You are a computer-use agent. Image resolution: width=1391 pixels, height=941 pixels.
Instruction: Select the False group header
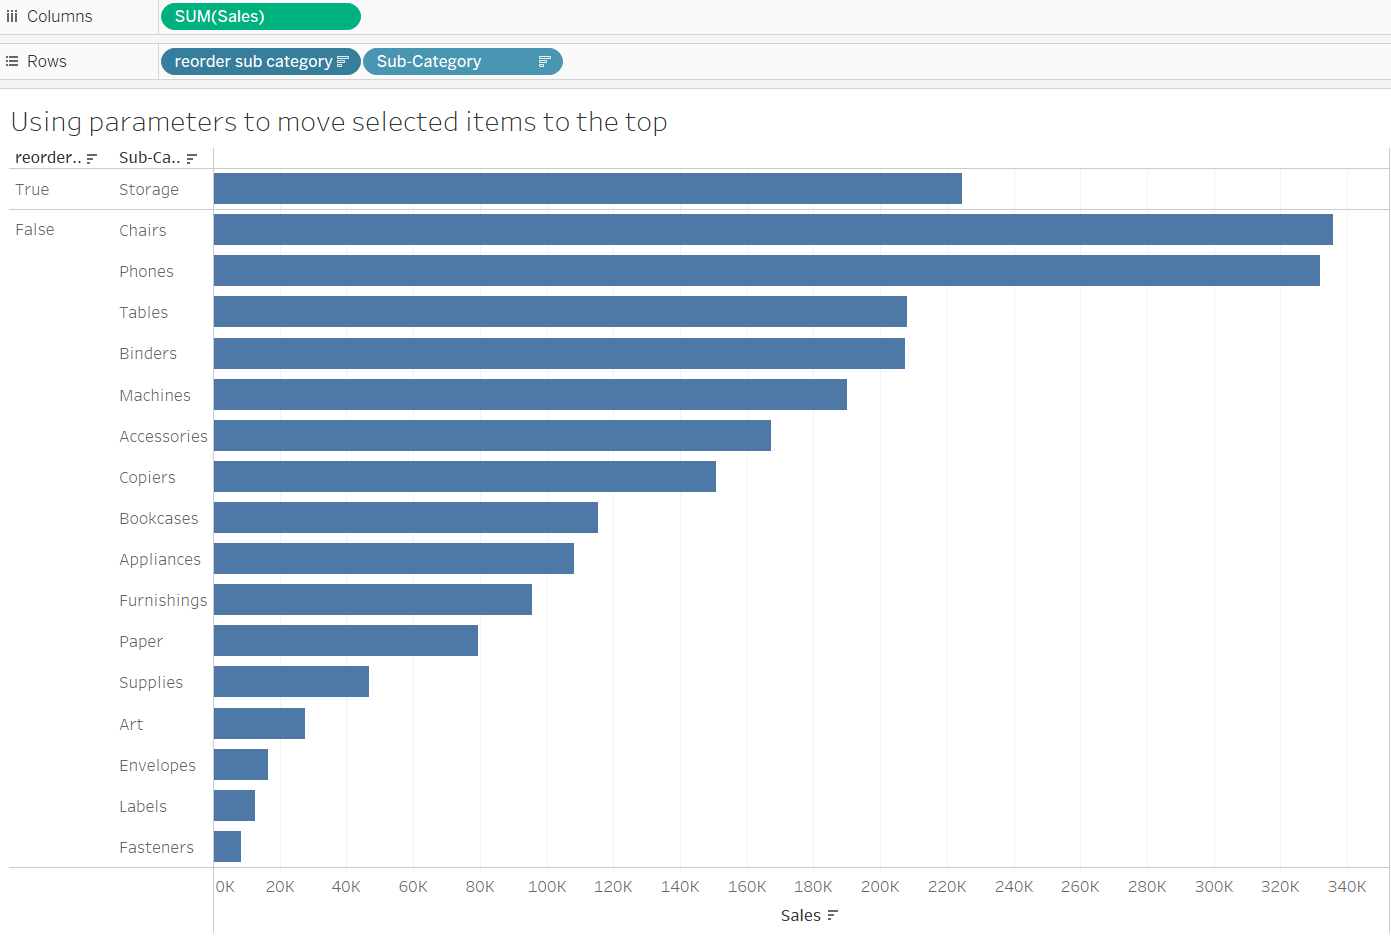click(35, 230)
